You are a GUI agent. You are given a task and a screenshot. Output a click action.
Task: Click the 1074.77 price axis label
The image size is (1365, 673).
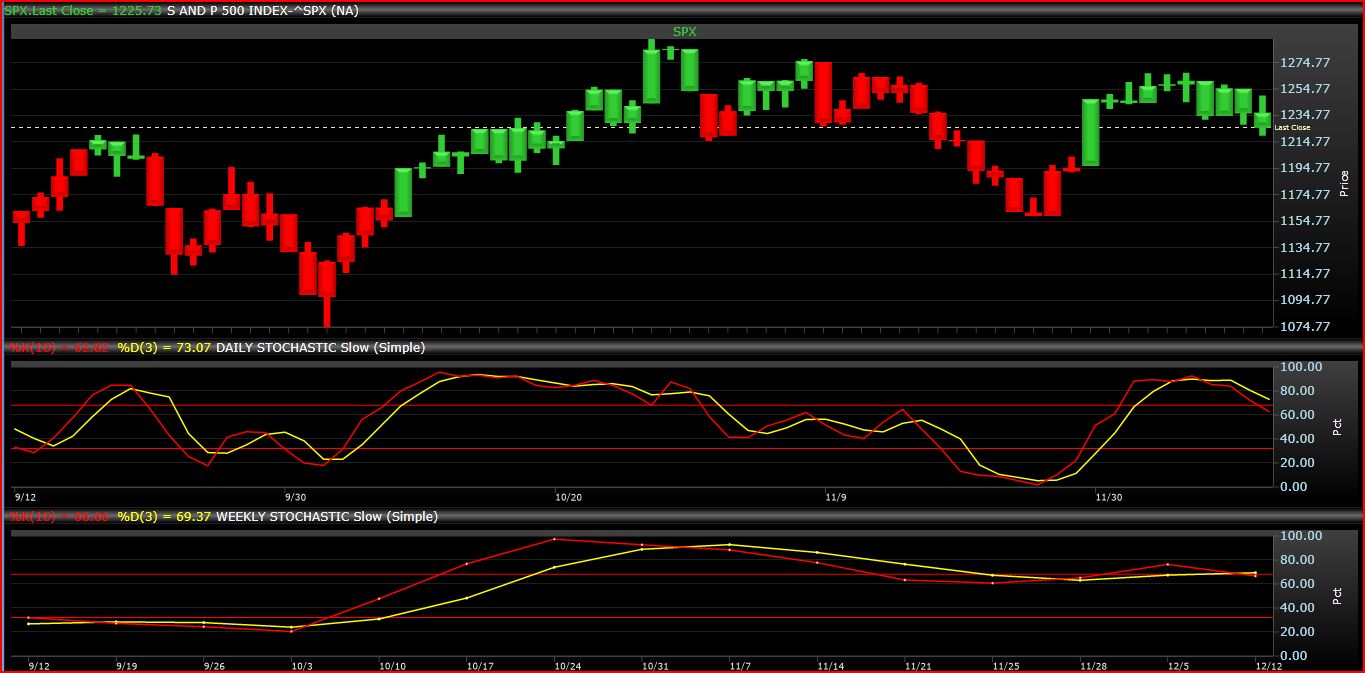(x=1304, y=326)
